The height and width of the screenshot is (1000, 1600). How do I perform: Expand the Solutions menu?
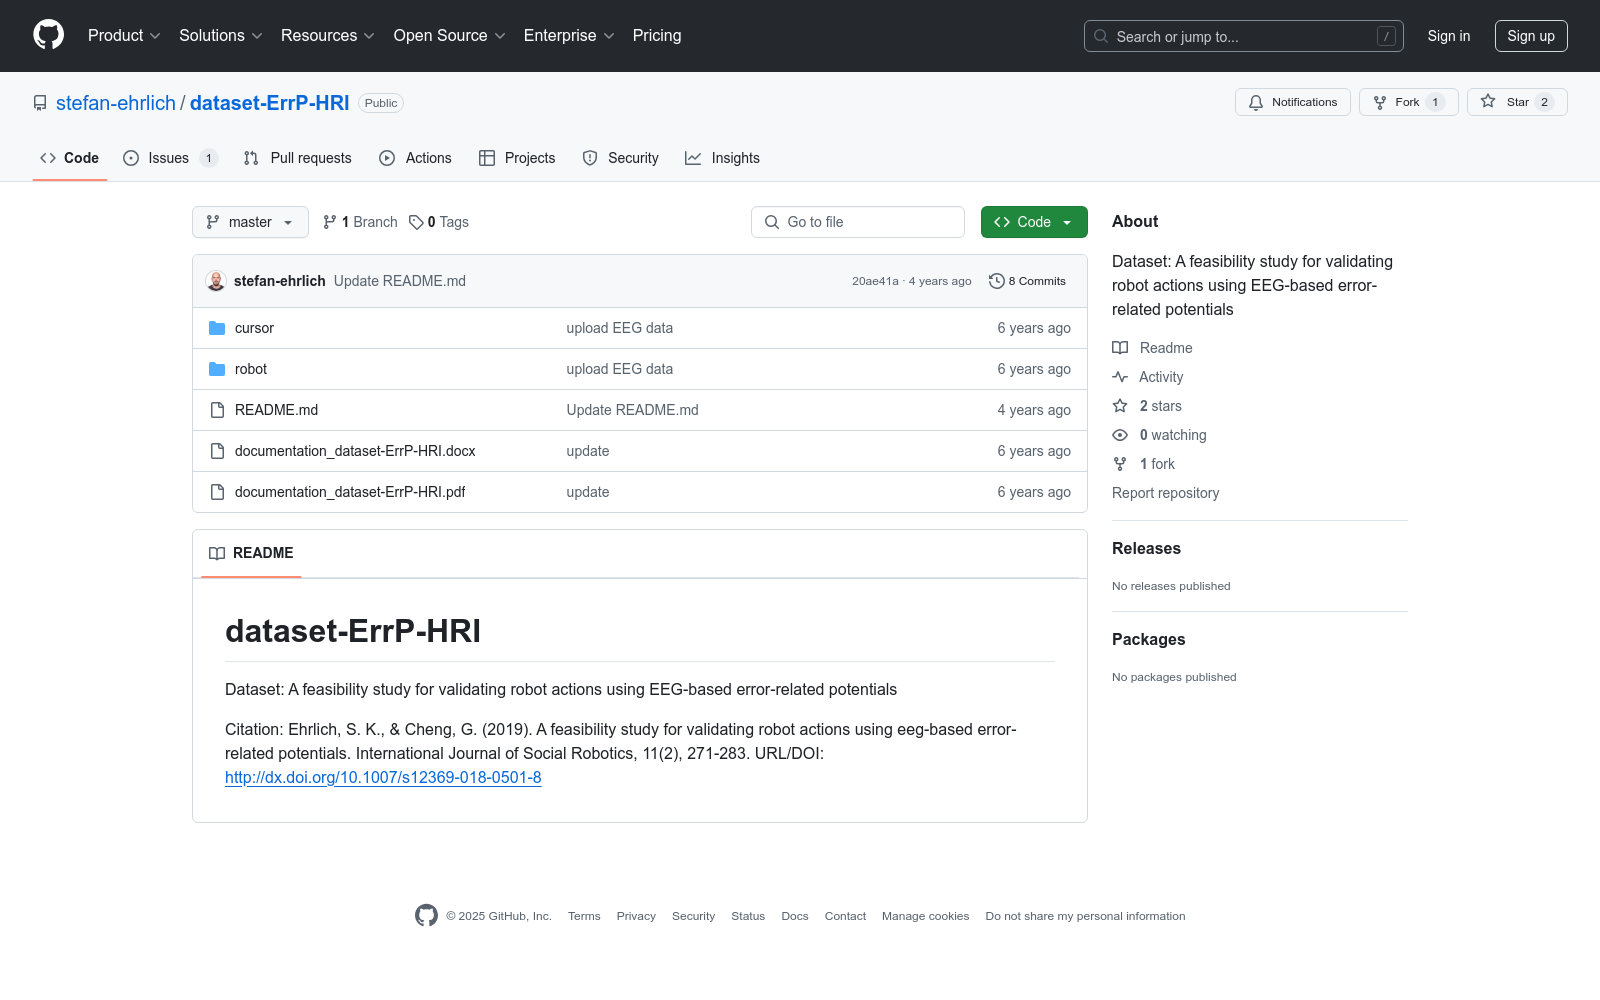(x=221, y=36)
